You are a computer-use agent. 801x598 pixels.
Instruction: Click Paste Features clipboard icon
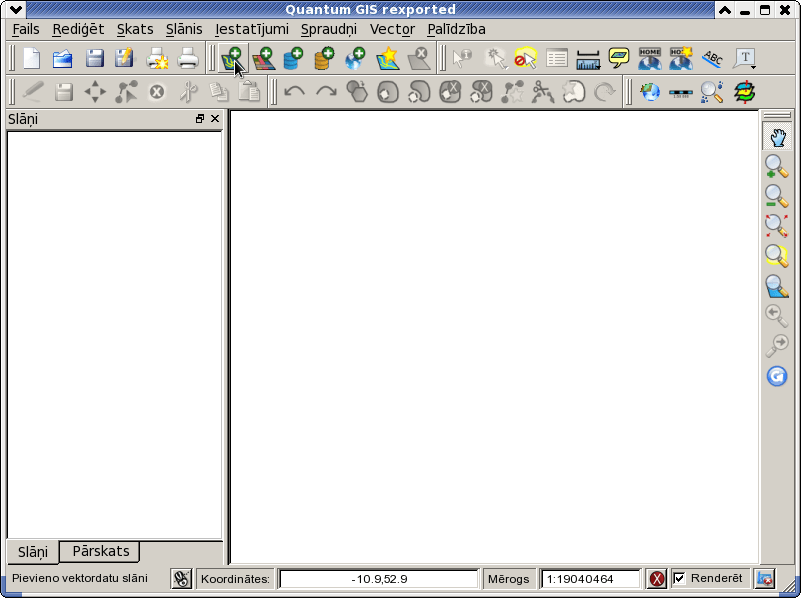pos(250,92)
